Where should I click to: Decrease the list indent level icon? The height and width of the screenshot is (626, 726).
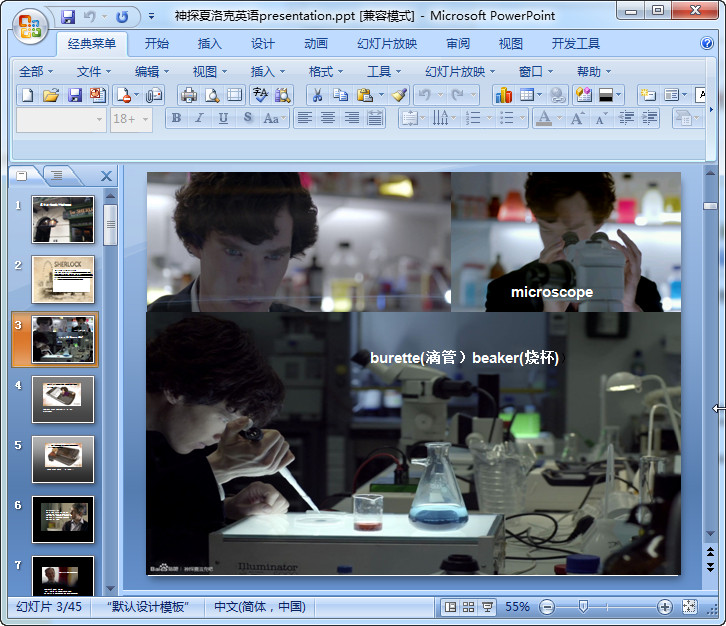626,119
